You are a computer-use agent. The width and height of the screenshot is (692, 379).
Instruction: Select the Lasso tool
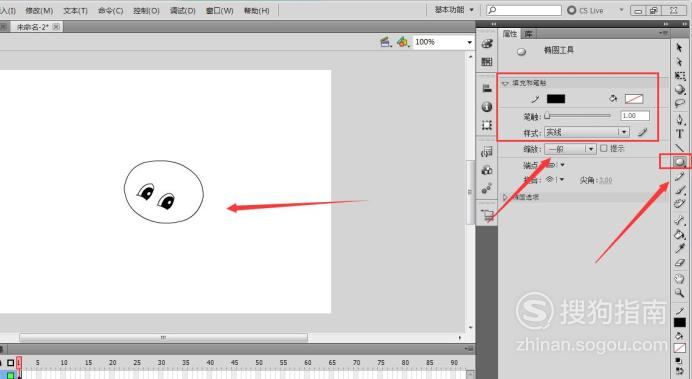(680, 104)
